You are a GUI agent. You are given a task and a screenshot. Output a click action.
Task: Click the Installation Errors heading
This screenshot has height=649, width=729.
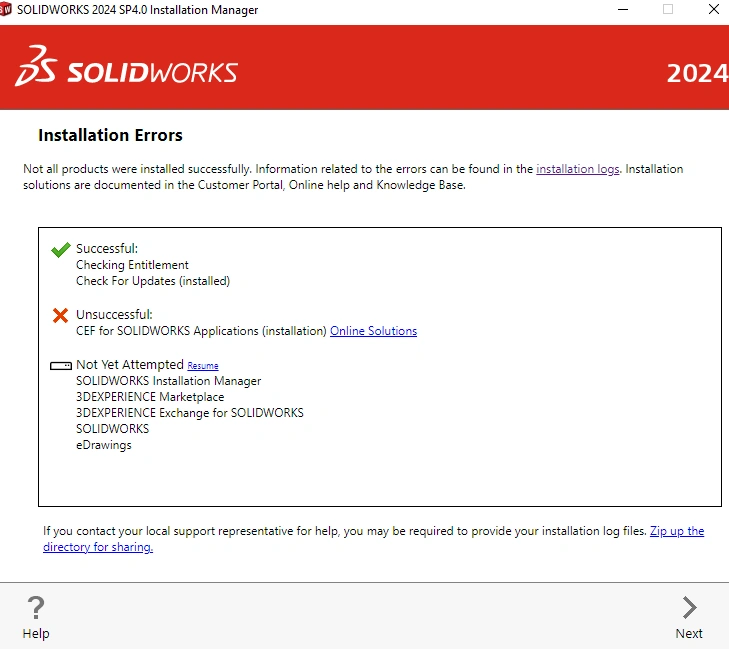coord(110,135)
